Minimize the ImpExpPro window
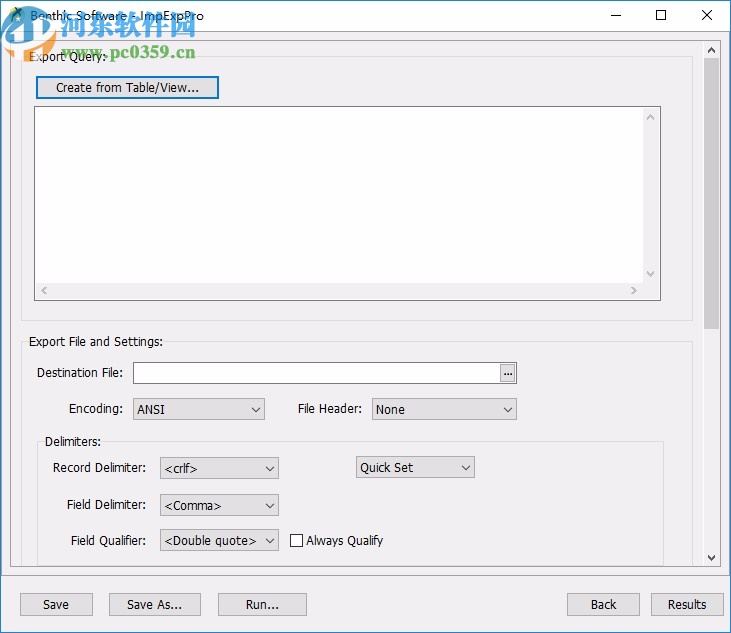 tap(616, 15)
